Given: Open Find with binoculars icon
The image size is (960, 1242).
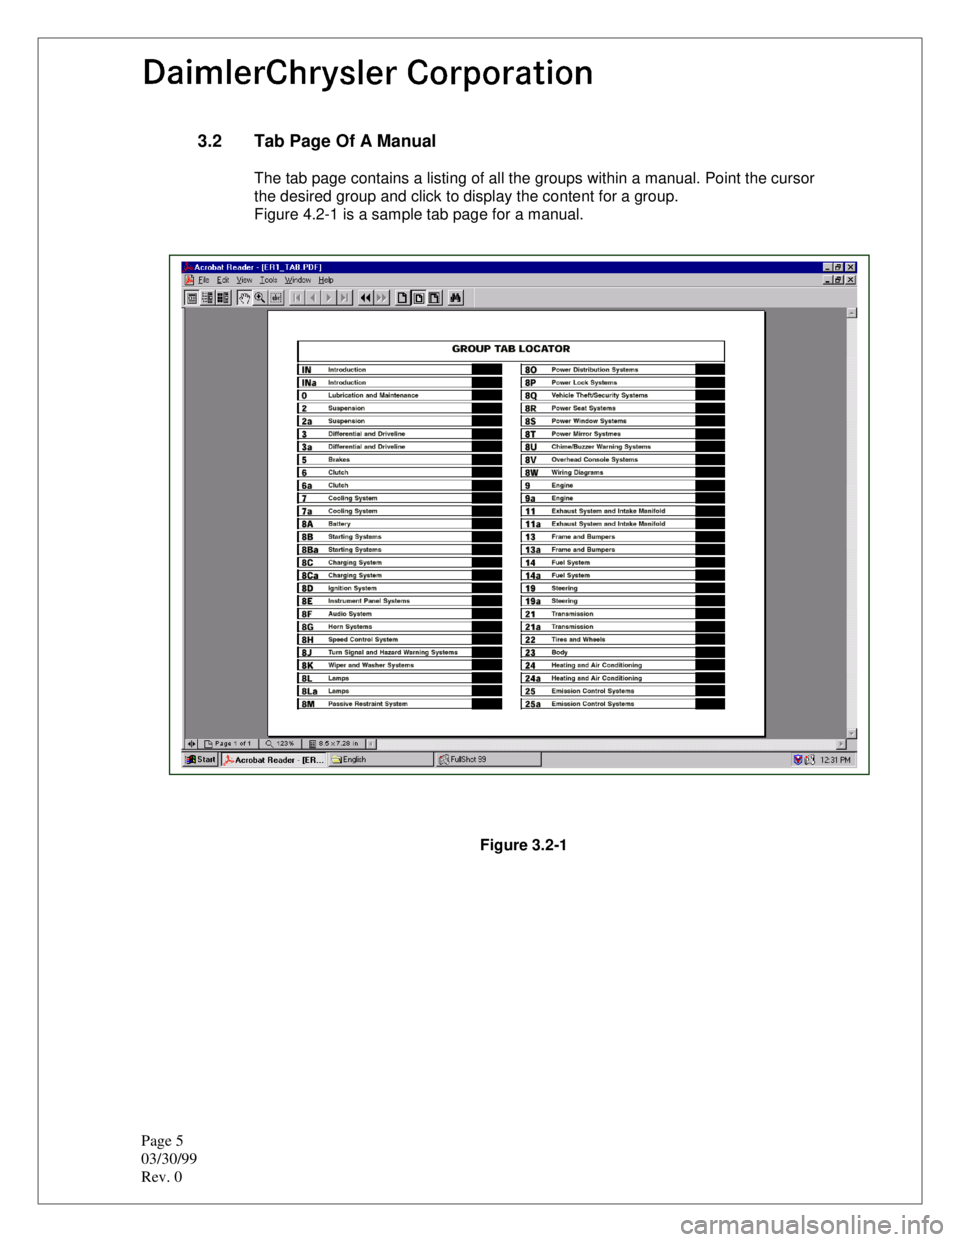Looking at the screenshot, I should (456, 298).
